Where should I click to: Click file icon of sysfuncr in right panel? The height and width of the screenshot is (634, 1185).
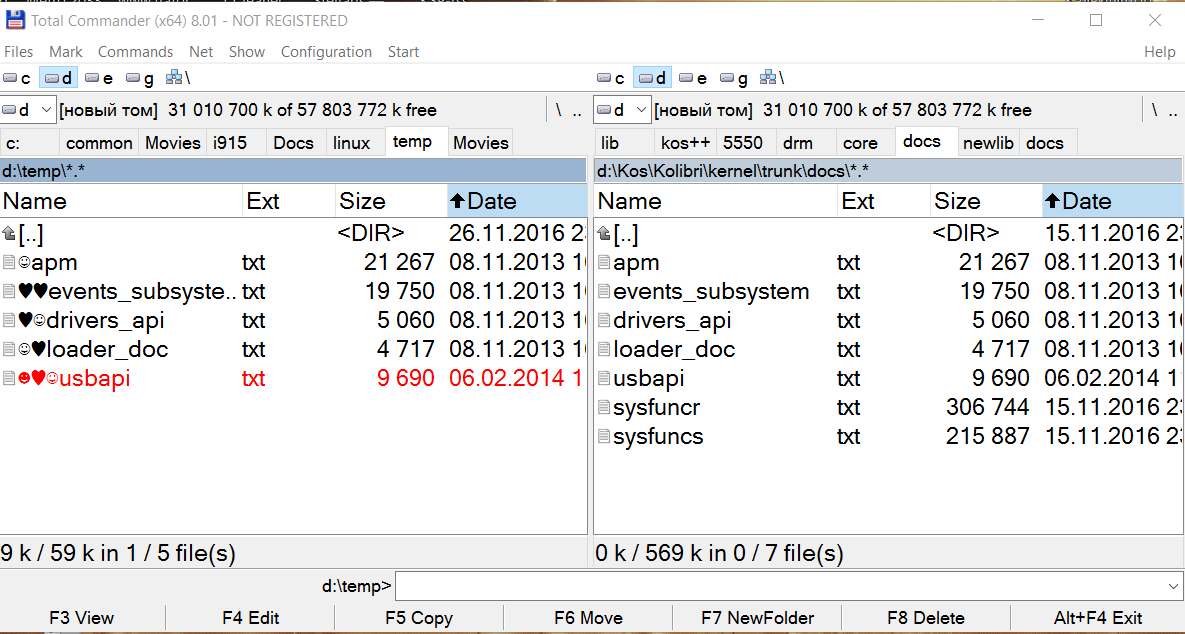tap(603, 408)
